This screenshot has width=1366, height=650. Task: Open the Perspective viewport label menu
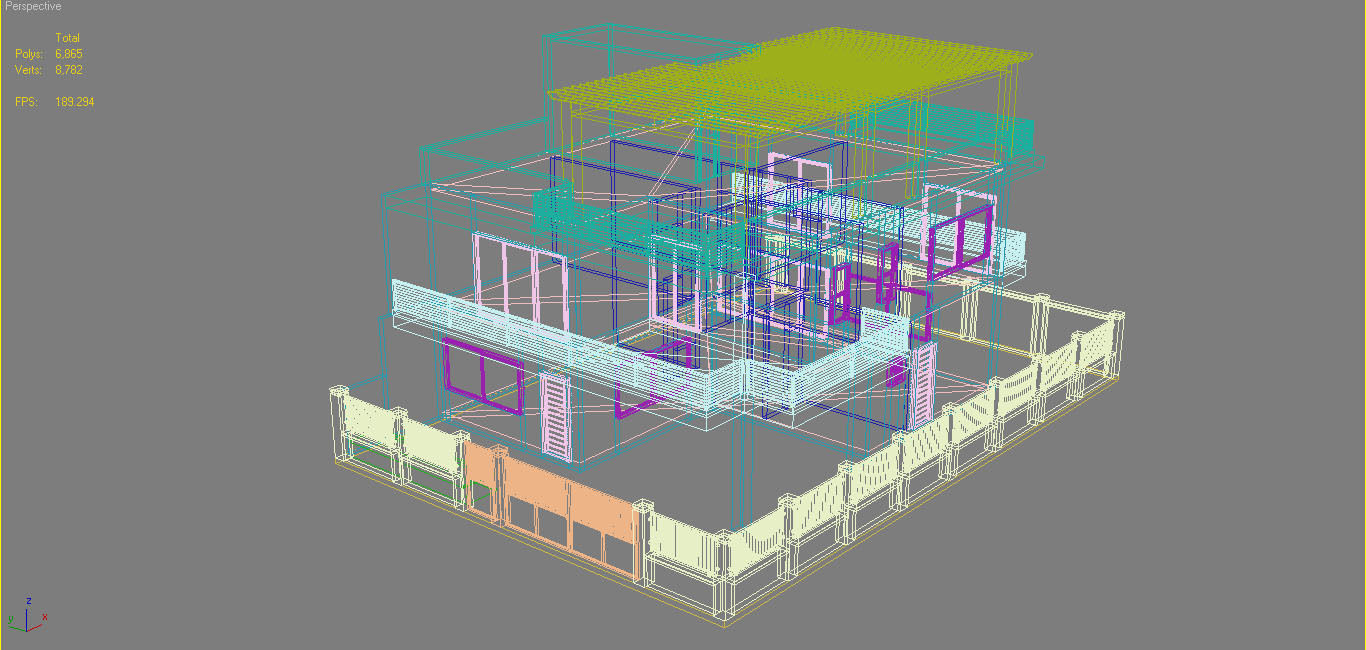33,6
